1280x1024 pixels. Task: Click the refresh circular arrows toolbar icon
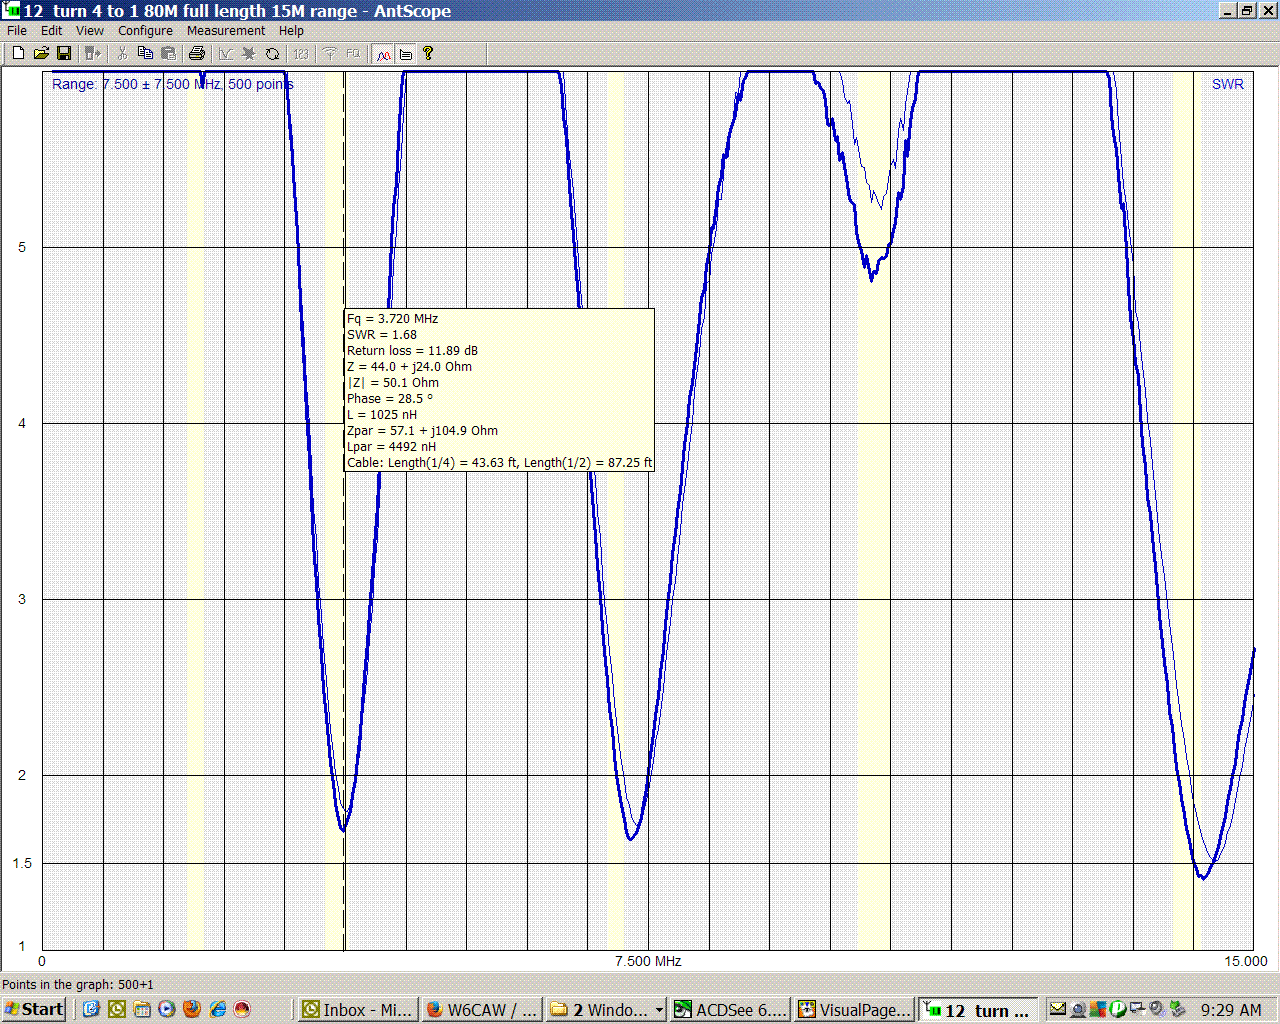coord(272,53)
